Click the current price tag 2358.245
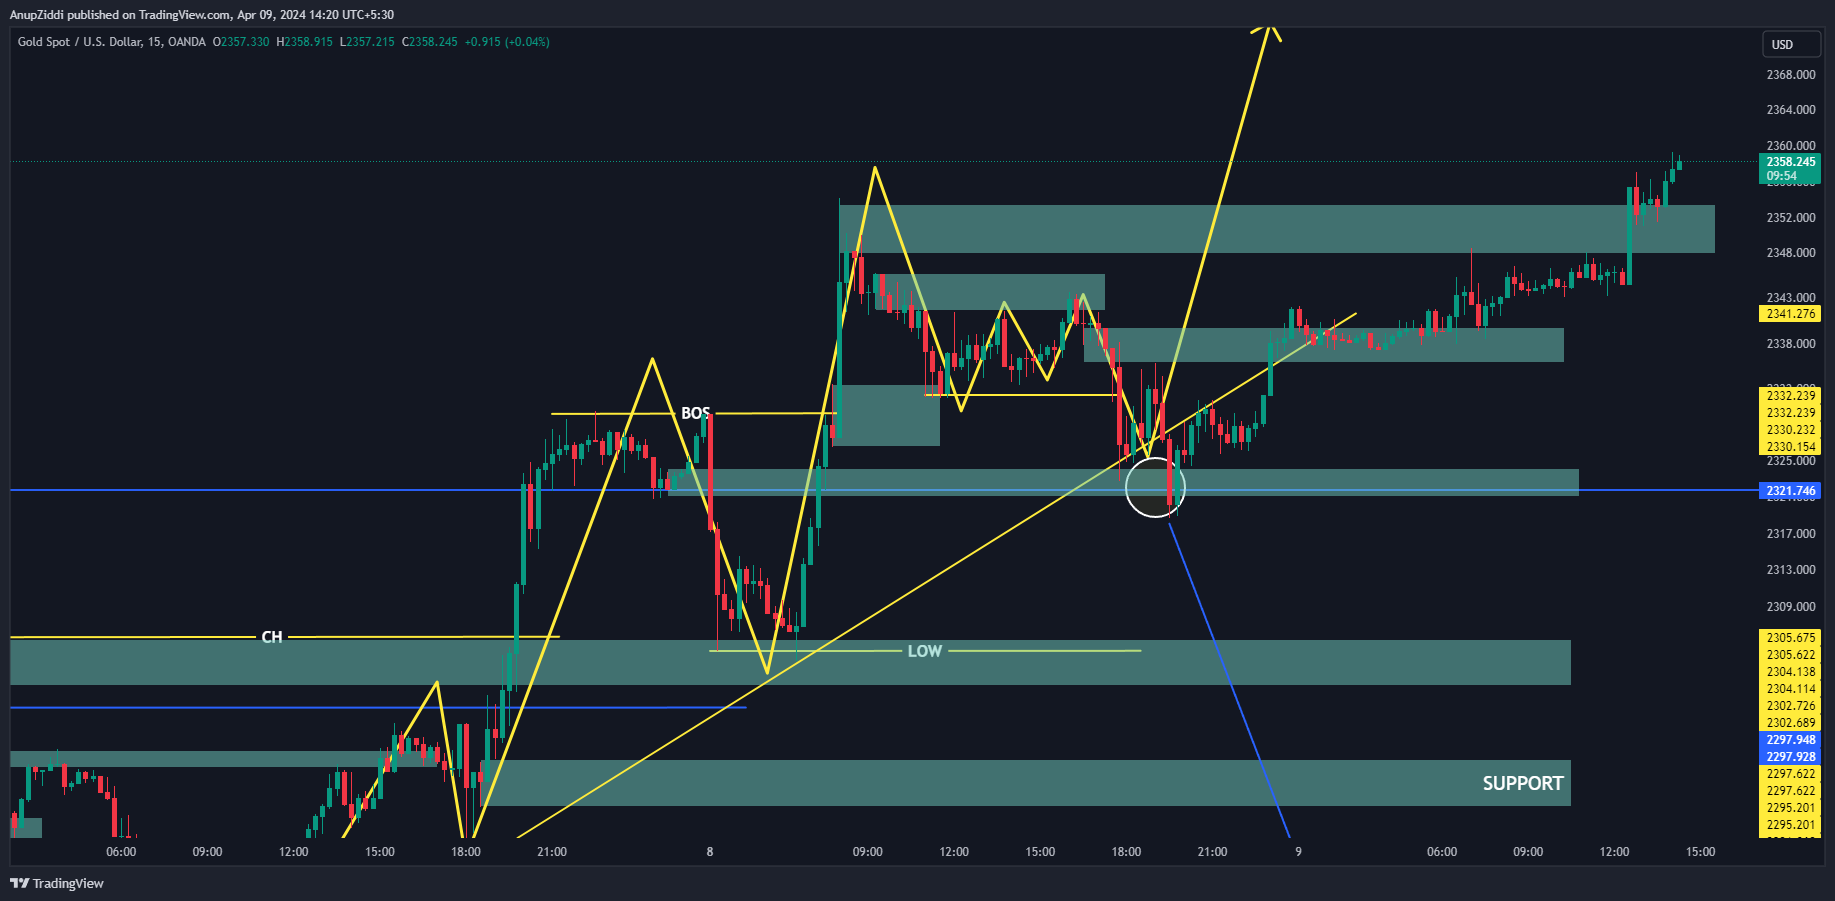 (1790, 162)
